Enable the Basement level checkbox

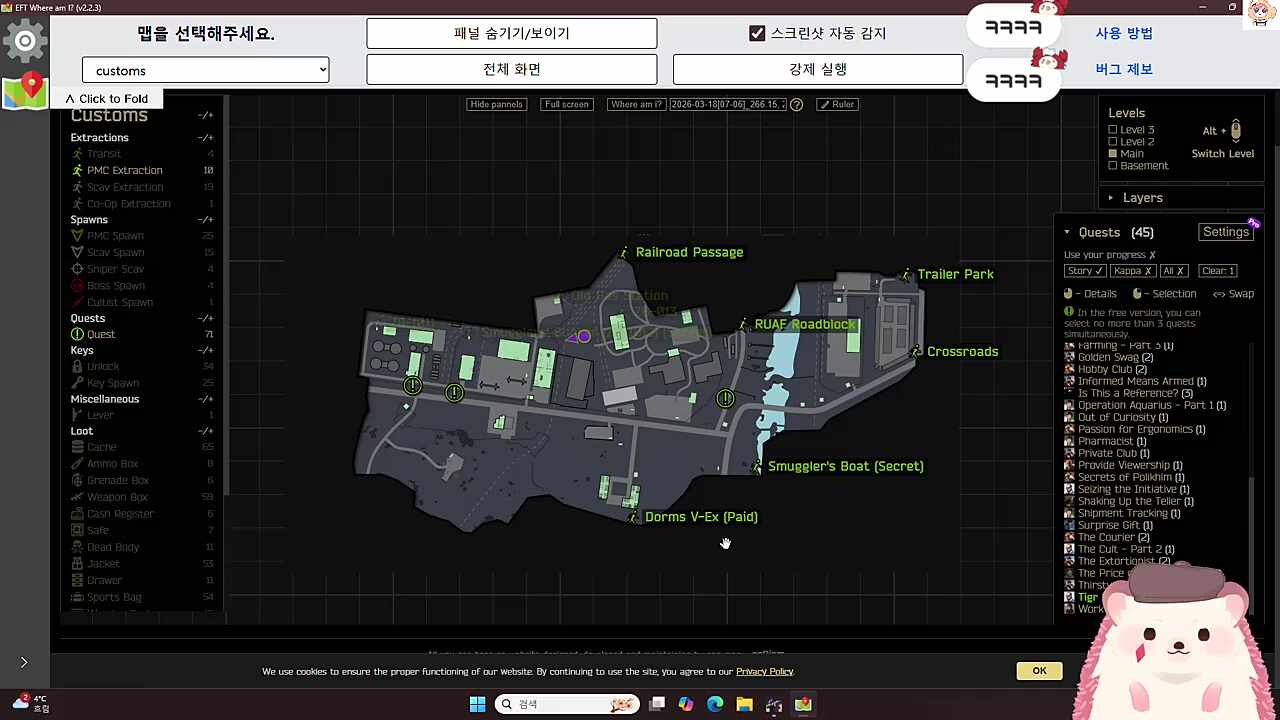1113,166
